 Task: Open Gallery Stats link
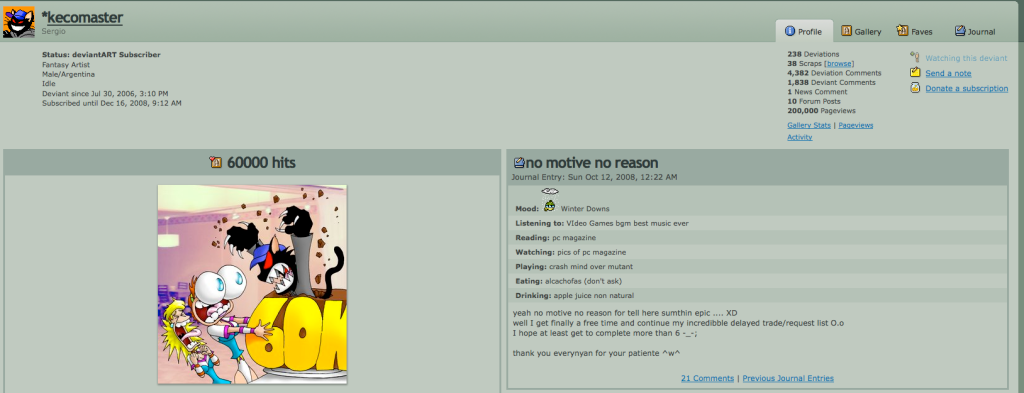pyautogui.click(x=808, y=125)
